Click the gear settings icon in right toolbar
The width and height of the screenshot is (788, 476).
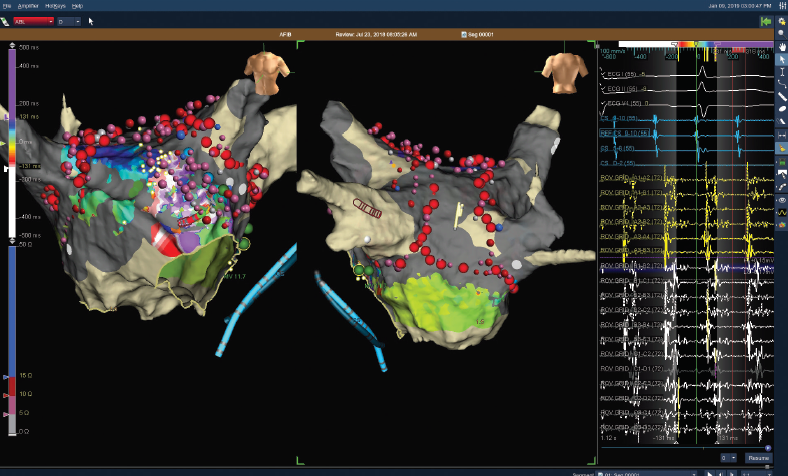[782, 22]
